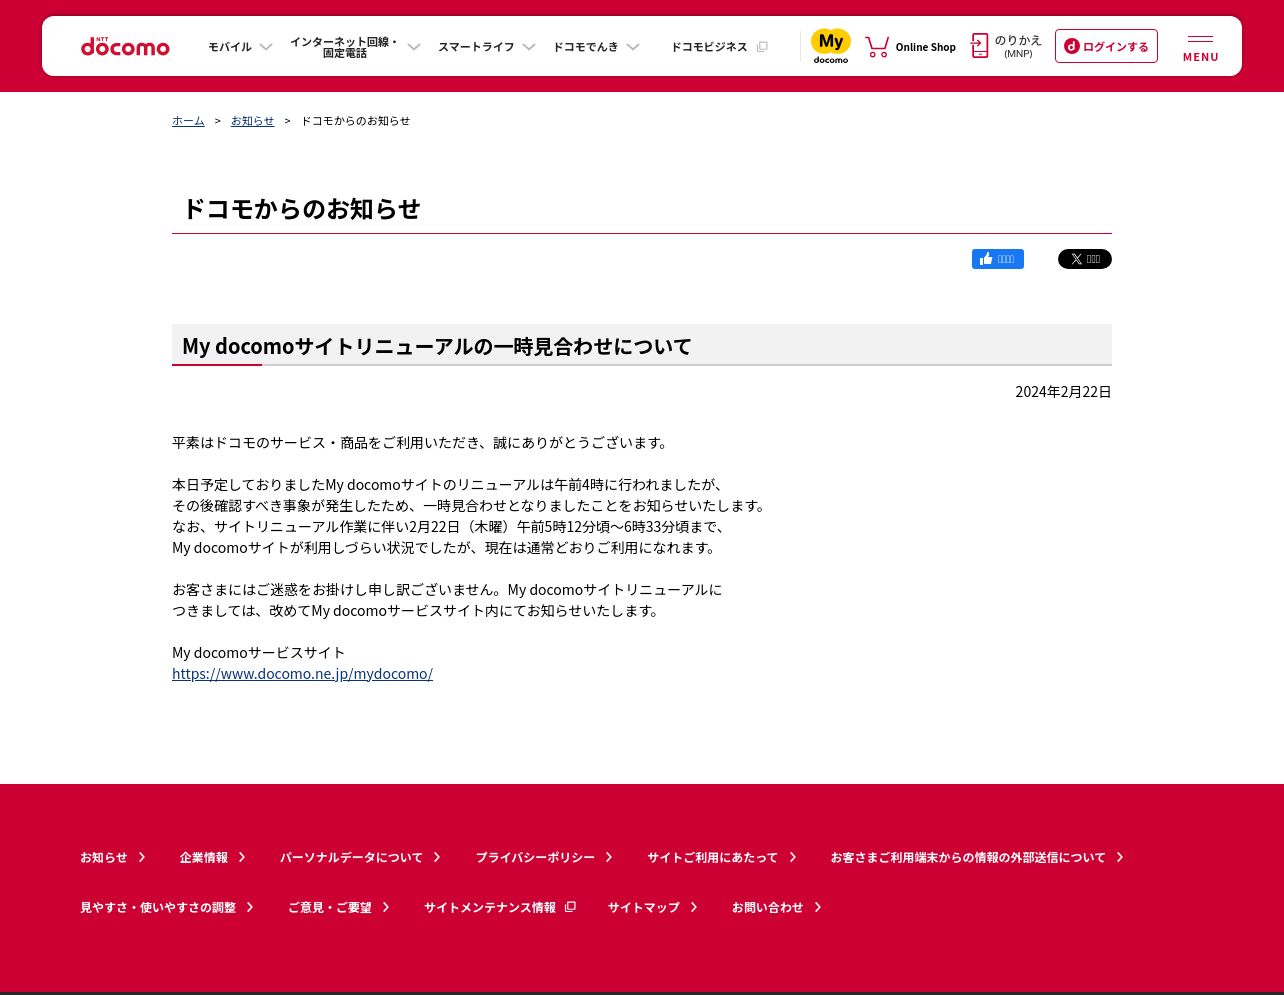
Task: Click the Facebook like button
Action: point(998,259)
